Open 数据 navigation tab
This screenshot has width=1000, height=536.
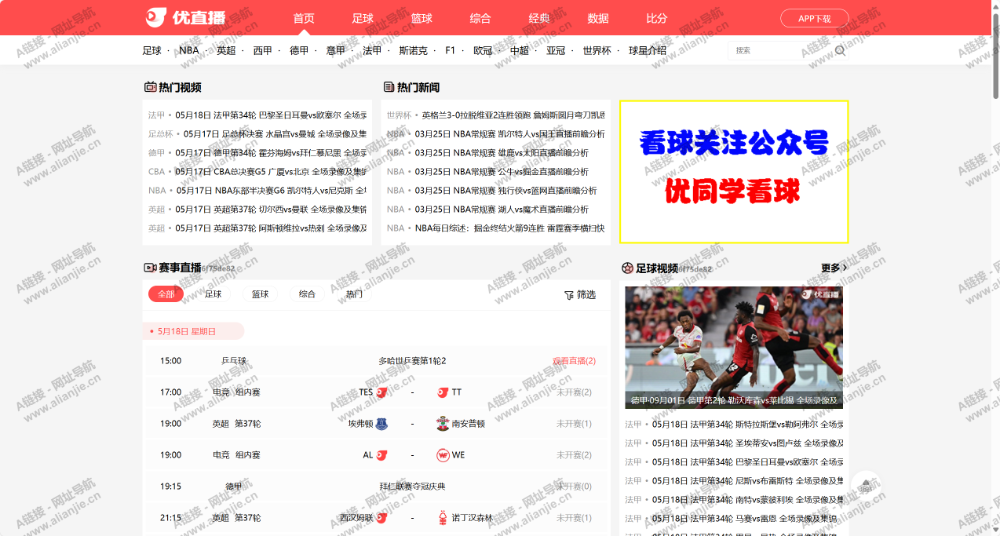pos(598,19)
